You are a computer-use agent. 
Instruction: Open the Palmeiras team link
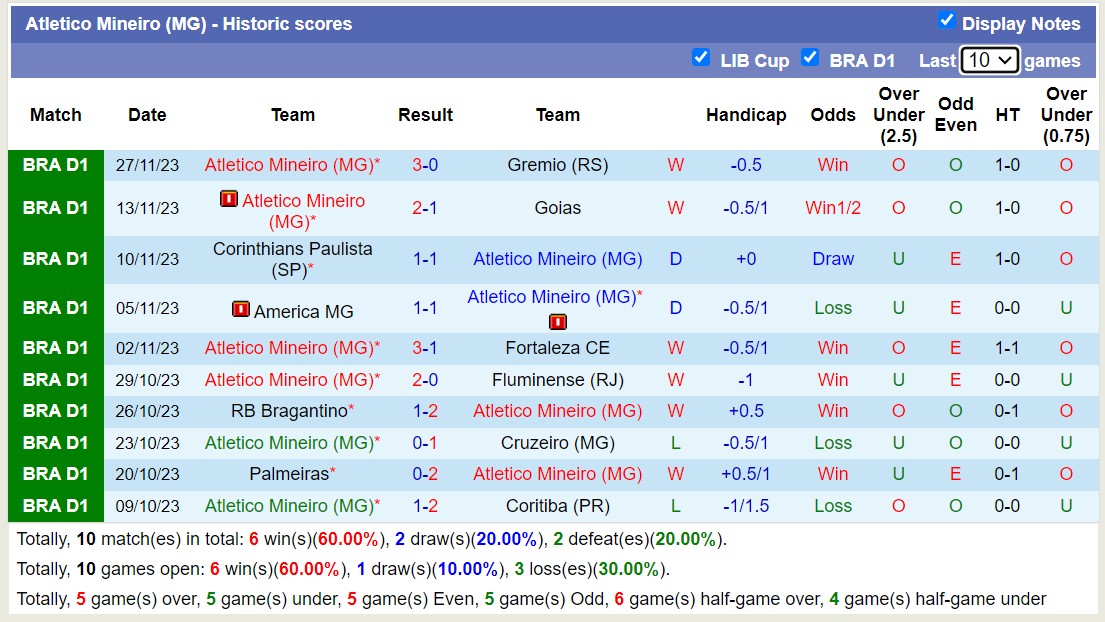(x=289, y=474)
